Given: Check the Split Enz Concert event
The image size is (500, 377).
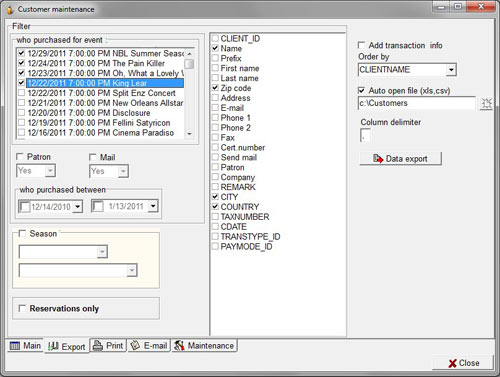Looking at the screenshot, I should coord(22,93).
